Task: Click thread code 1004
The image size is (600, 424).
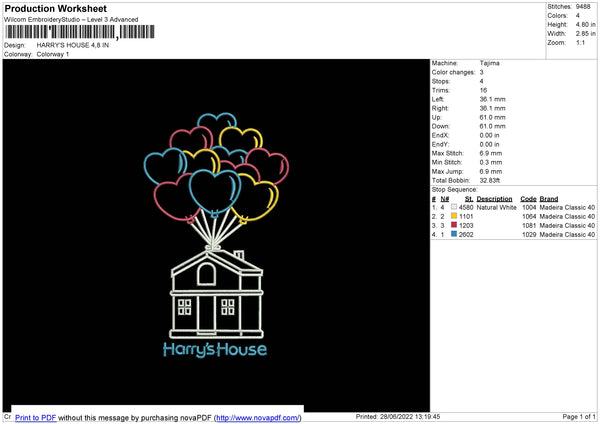Action: pos(529,207)
